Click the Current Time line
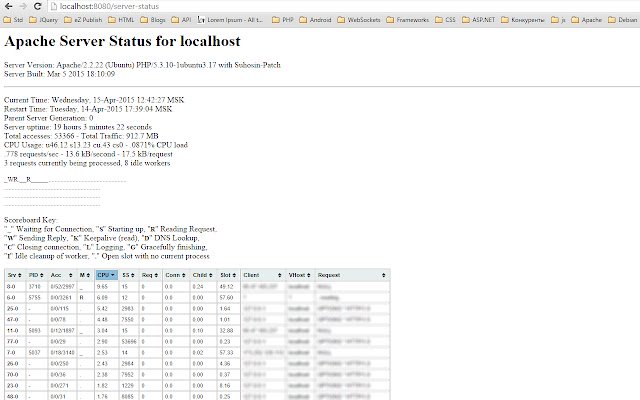The height and width of the screenshot is (400, 640). coord(94,100)
